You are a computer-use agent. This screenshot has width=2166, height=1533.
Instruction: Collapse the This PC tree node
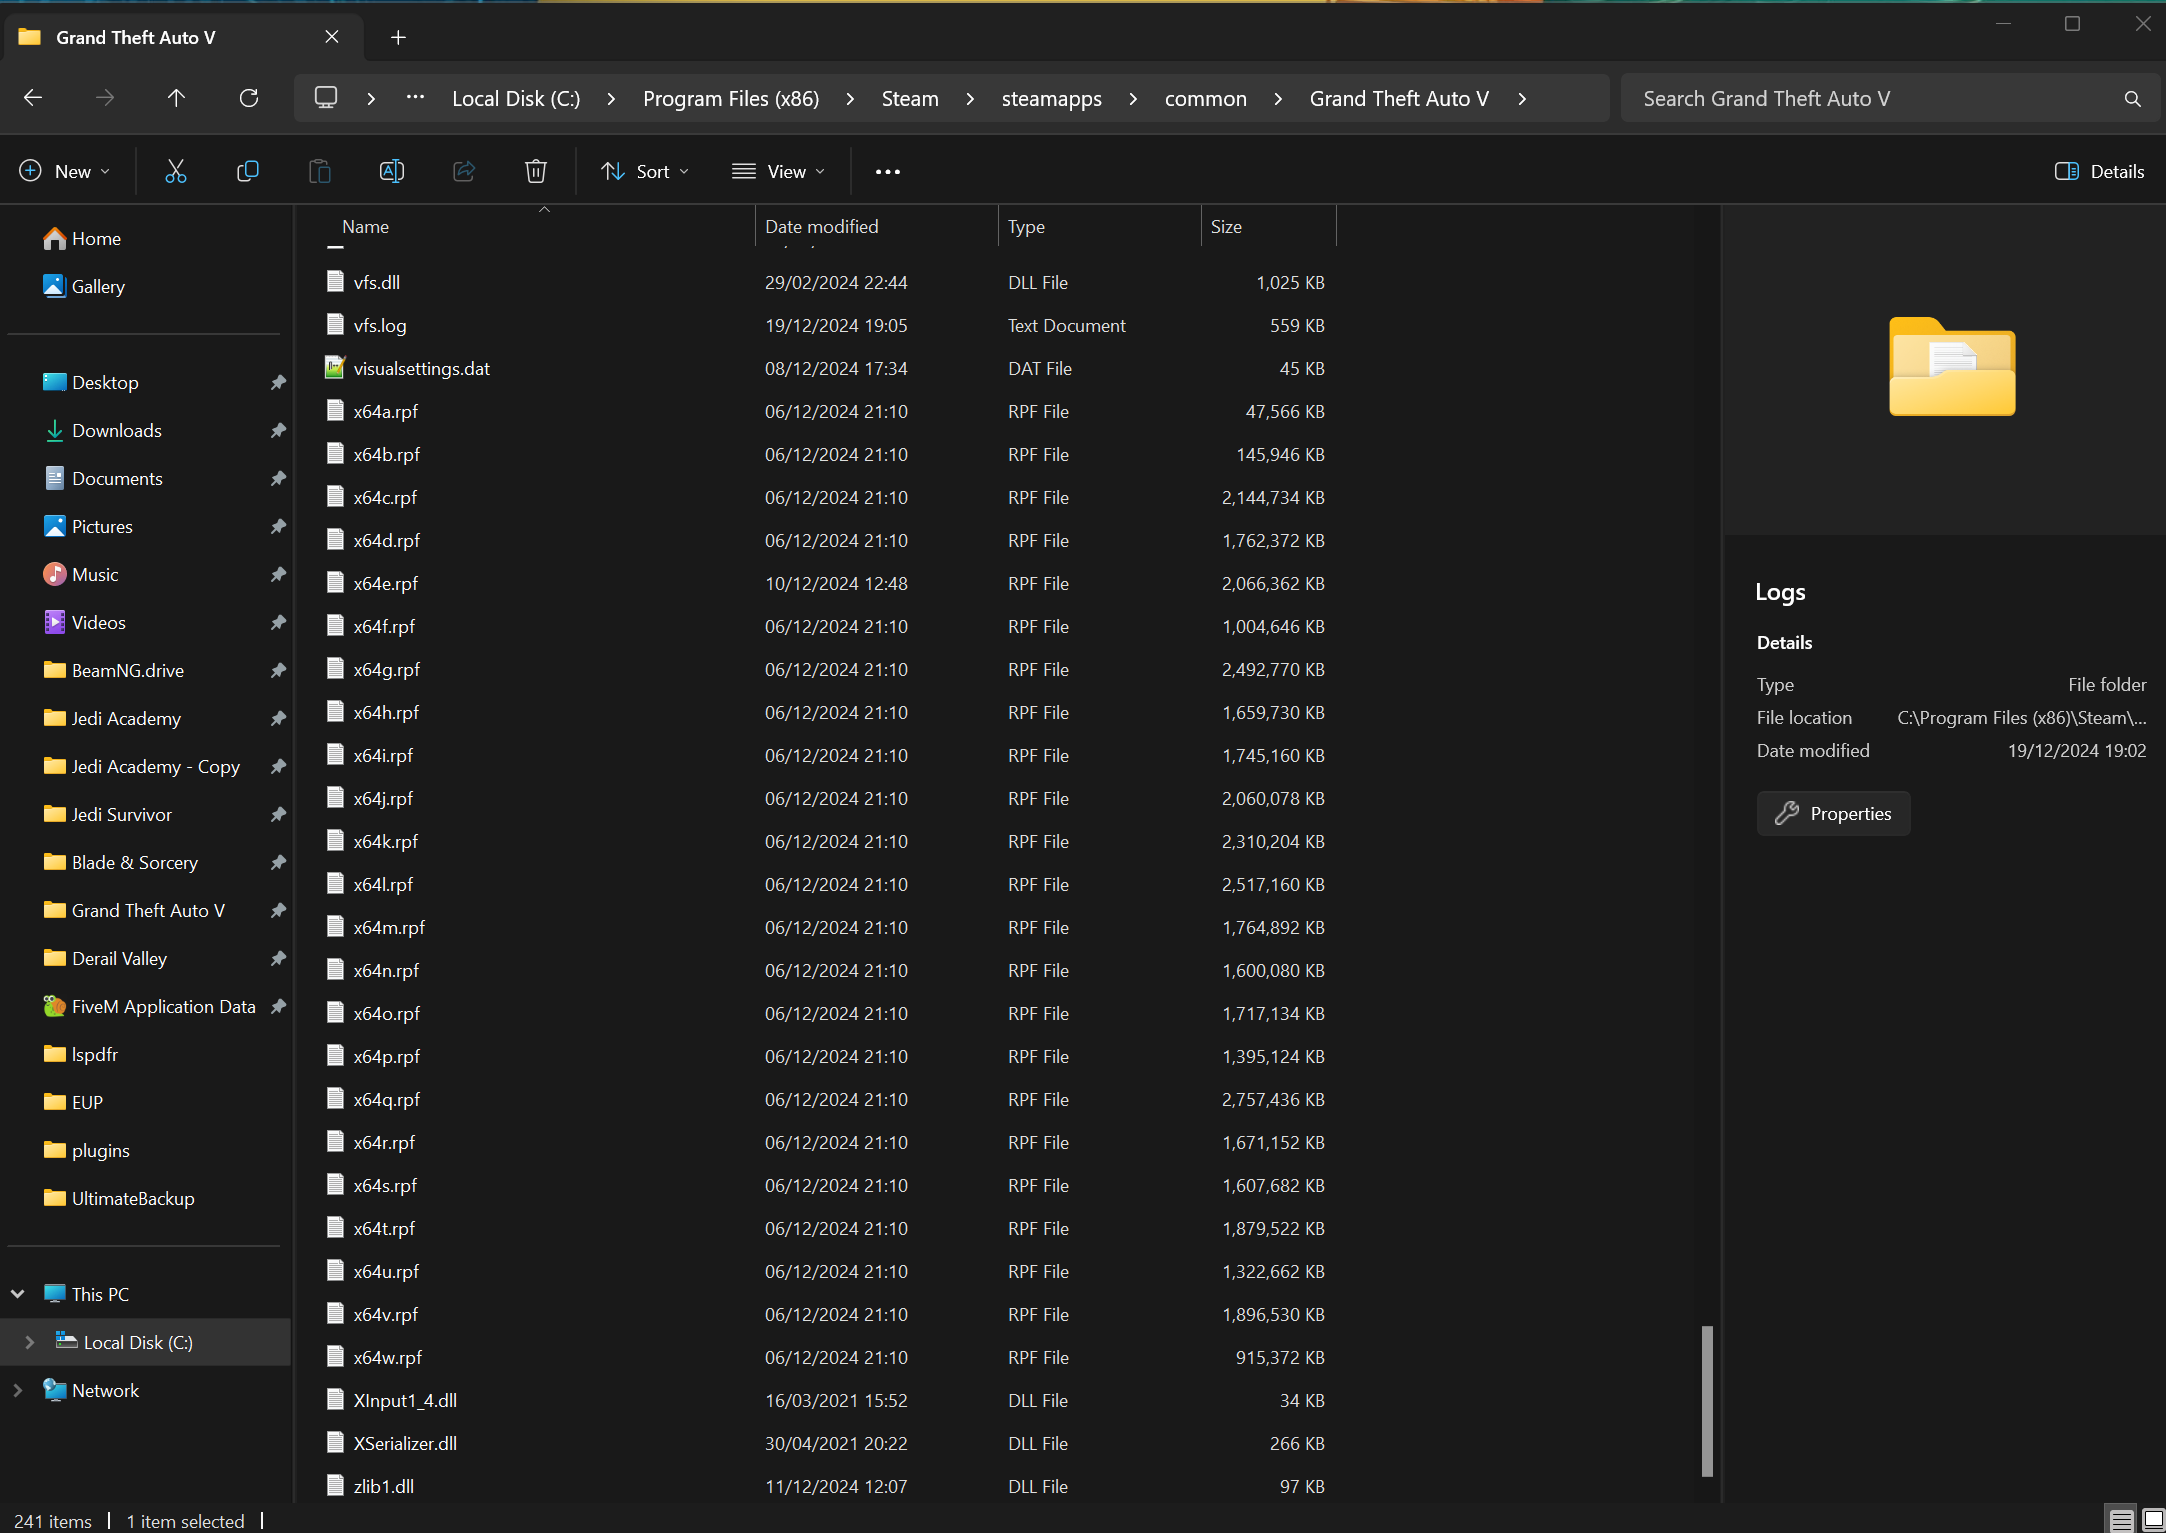pos(18,1294)
